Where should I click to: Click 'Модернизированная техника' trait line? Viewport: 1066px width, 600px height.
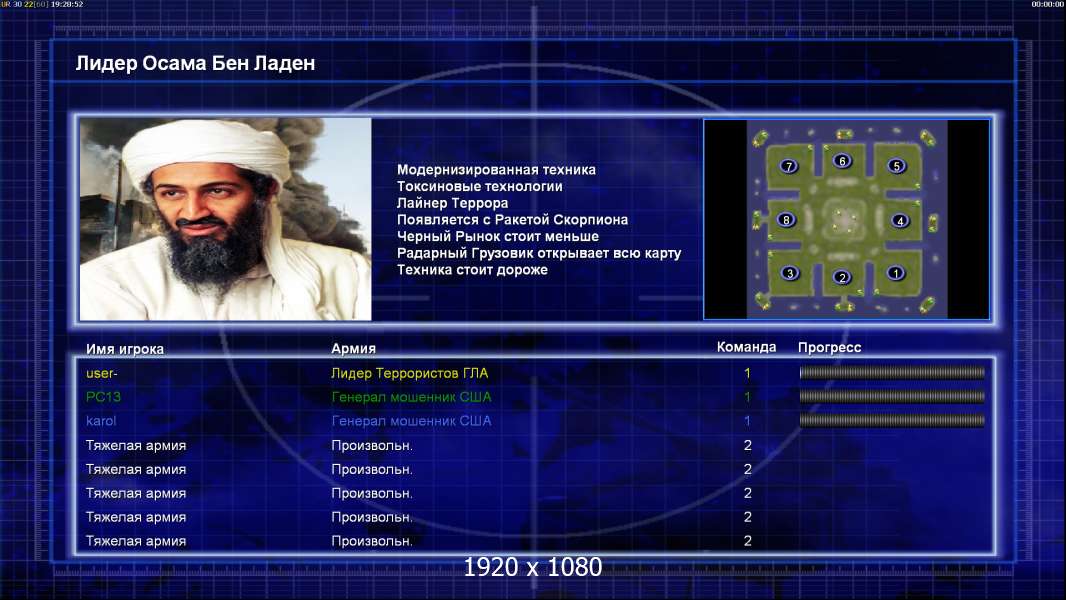click(x=496, y=170)
